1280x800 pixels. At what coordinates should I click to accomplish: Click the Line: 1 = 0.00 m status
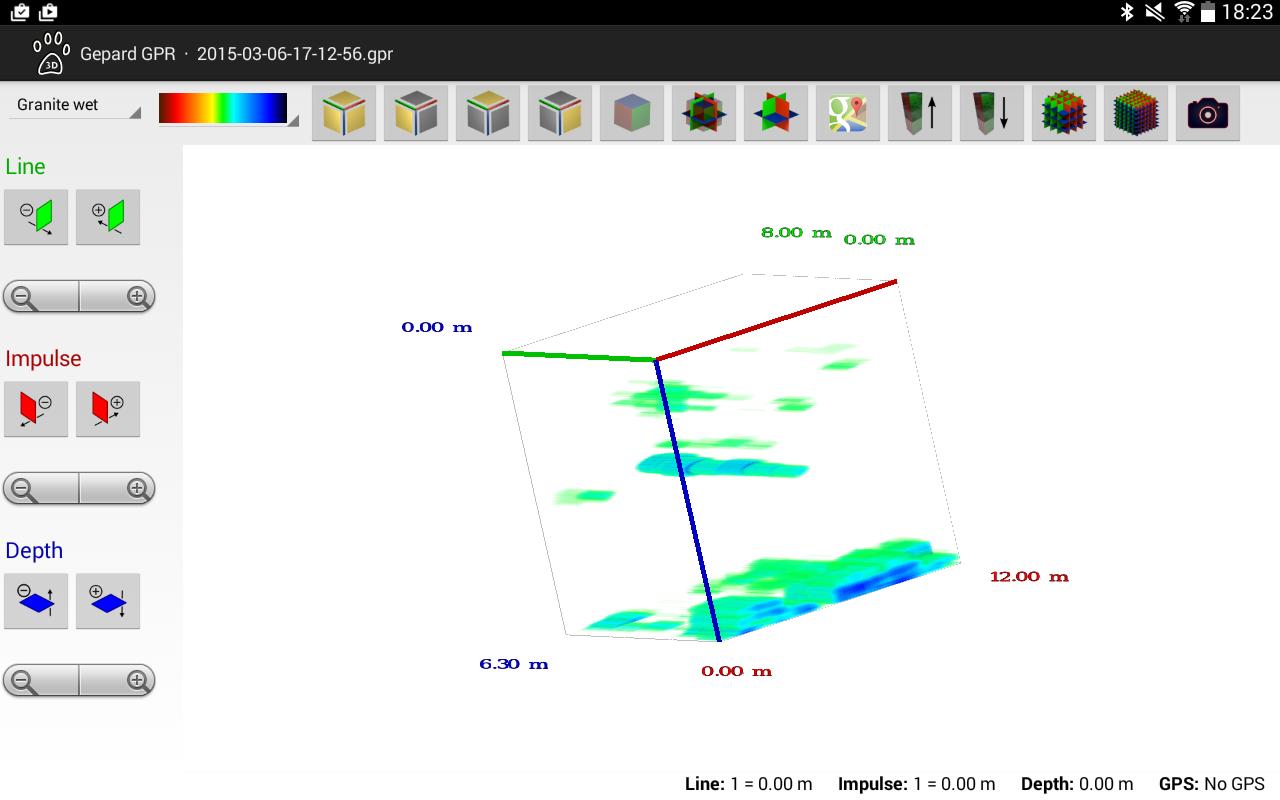[748, 784]
